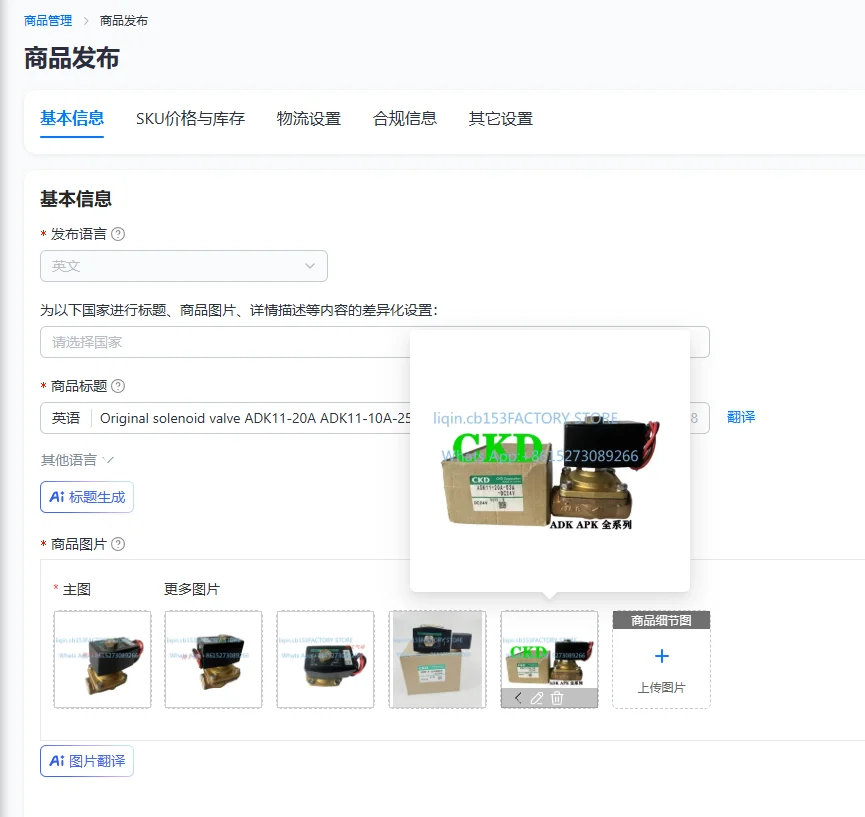Click into the English product title field
The image size is (865, 817).
pyautogui.click(x=254, y=418)
